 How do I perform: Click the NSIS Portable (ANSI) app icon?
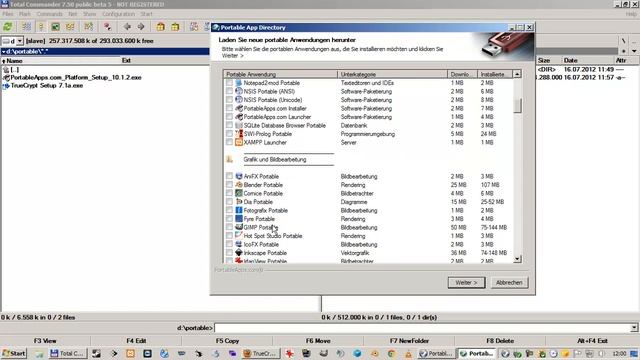[239, 91]
